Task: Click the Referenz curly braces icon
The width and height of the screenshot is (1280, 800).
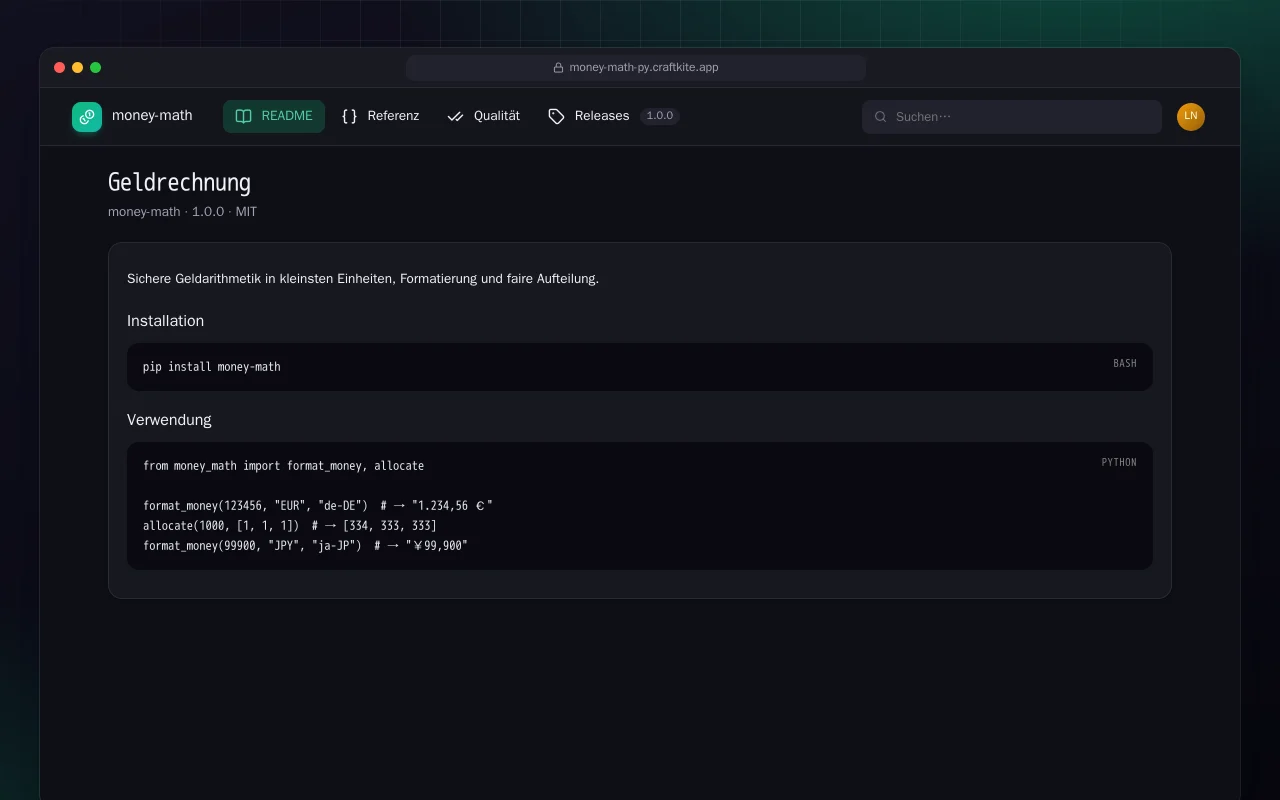Action: (x=349, y=116)
